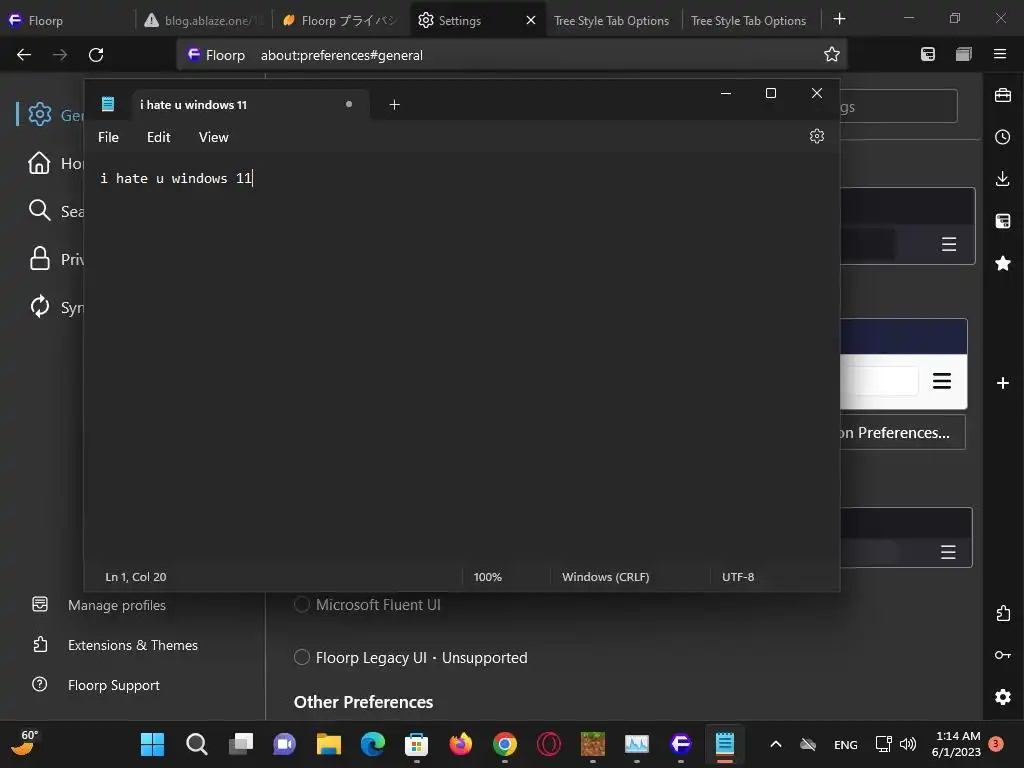Open General settings category
This screenshot has width=1024, height=768.
coord(51,115)
